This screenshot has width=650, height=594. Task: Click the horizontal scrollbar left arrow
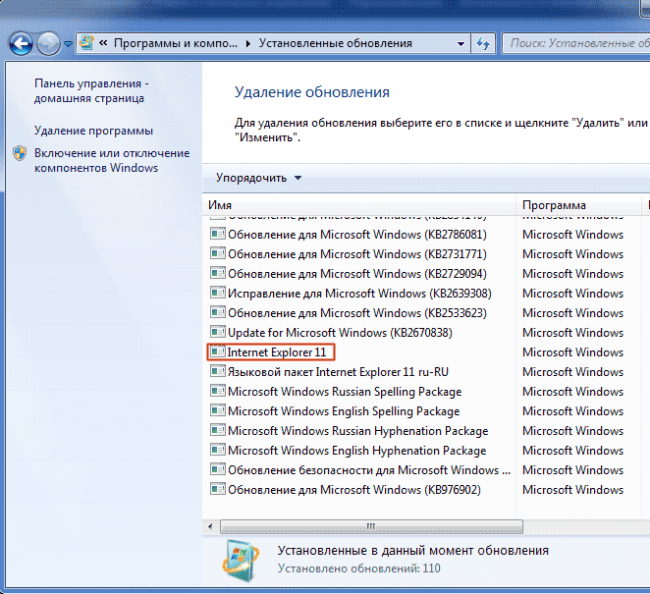(x=211, y=526)
